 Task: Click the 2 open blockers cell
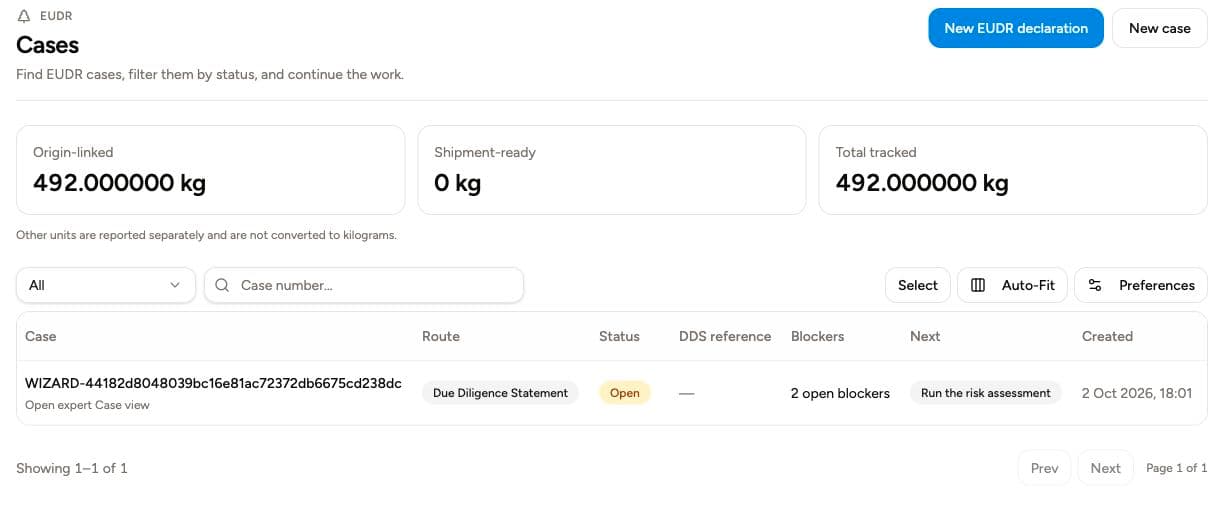click(840, 393)
